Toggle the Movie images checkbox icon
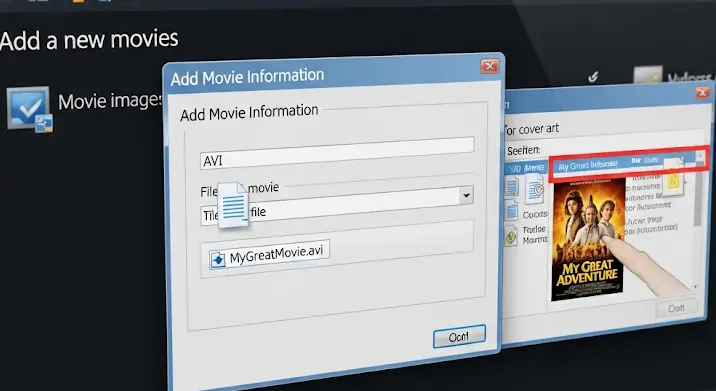 29,110
